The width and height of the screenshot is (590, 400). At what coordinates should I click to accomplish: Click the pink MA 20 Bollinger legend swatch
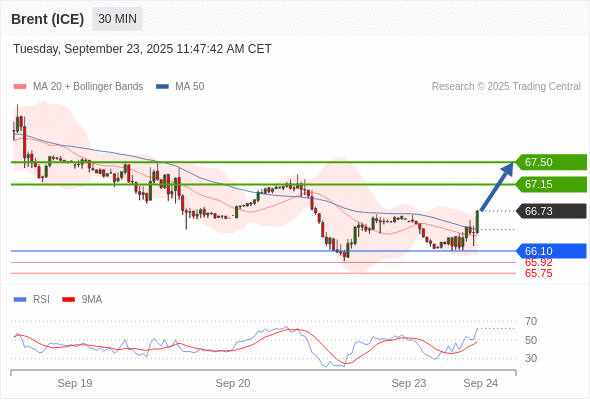pyautogui.click(x=20, y=87)
